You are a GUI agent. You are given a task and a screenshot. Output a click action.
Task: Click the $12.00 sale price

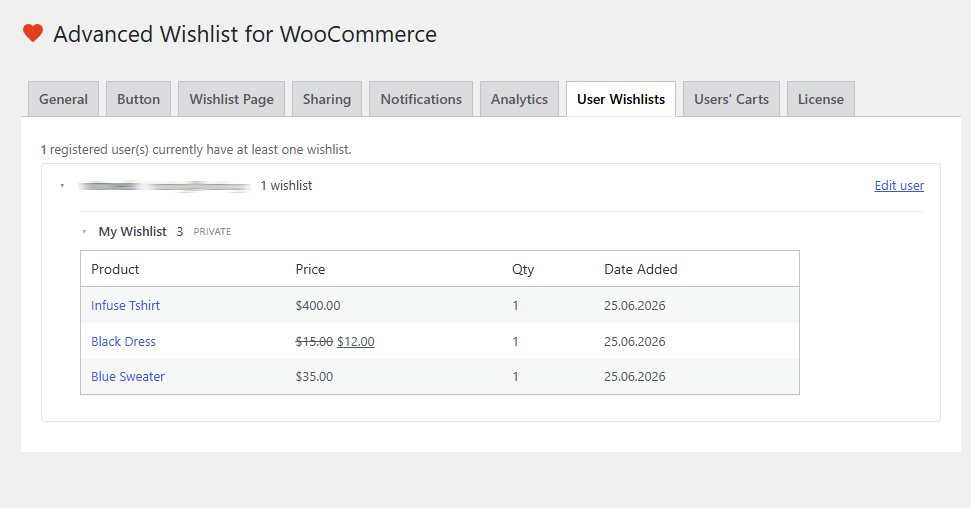click(355, 341)
